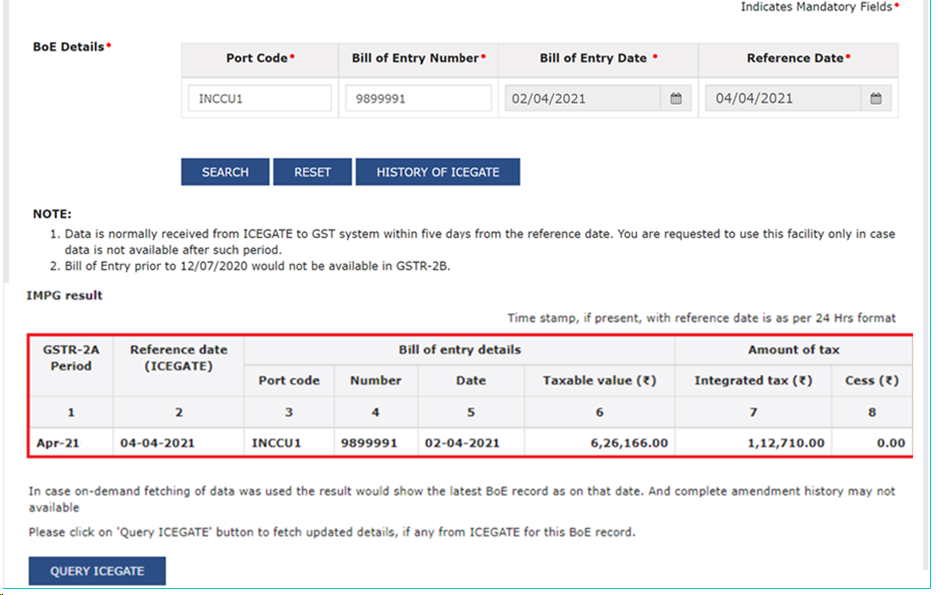Open HISTORY OF ICEGATE
The image size is (936, 595).
[x=438, y=172]
